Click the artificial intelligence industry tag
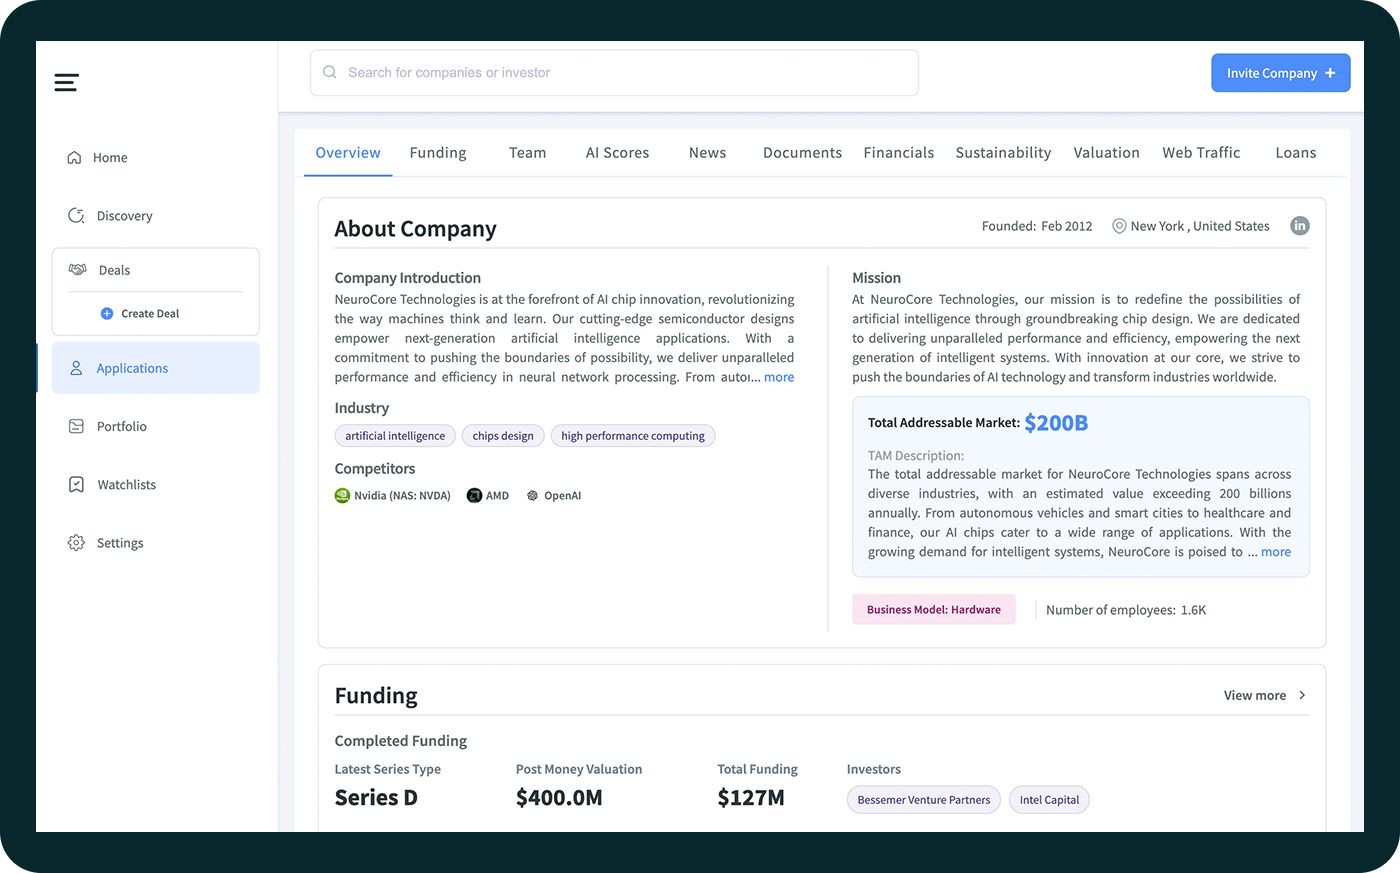Image resolution: width=1400 pixels, height=873 pixels. click(x=395, y=436)
